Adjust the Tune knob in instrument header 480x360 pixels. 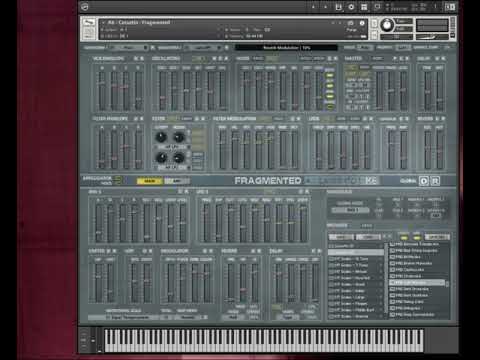pyautogui.click(x=387, y=25)
